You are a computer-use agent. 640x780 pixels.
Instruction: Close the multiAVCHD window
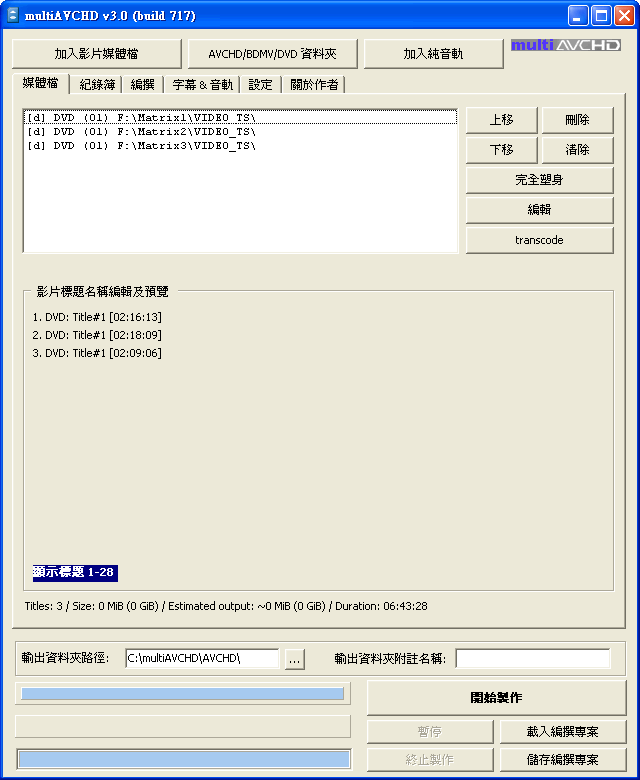point(624,16)
